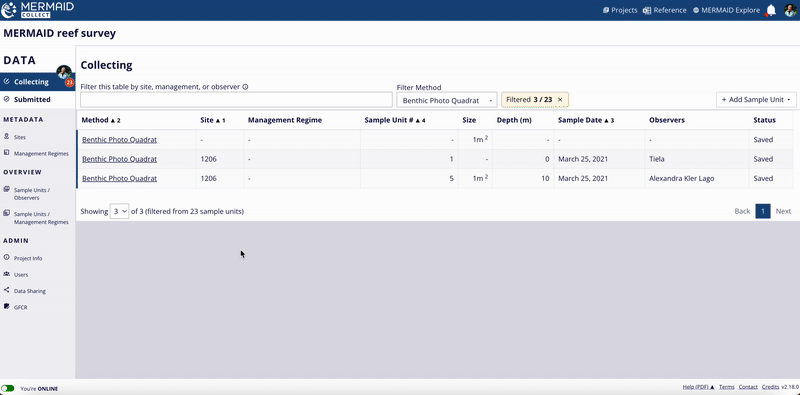800x395 pixels.
Task: Open the Benthic Photo Quadrat for Tiela
Action: click(x=119, y=159)
